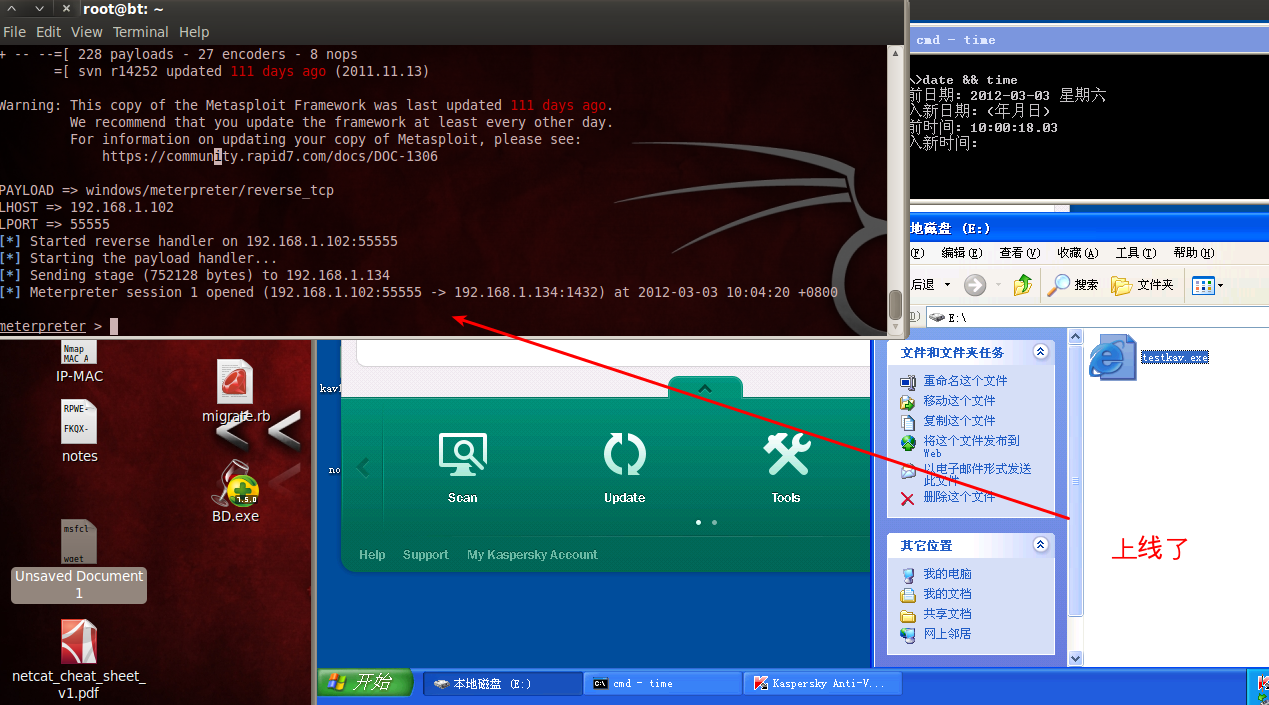
Task: Select the netcat_cheat_sheet_v1.pdf desktop icon
Action: point(79,659)
